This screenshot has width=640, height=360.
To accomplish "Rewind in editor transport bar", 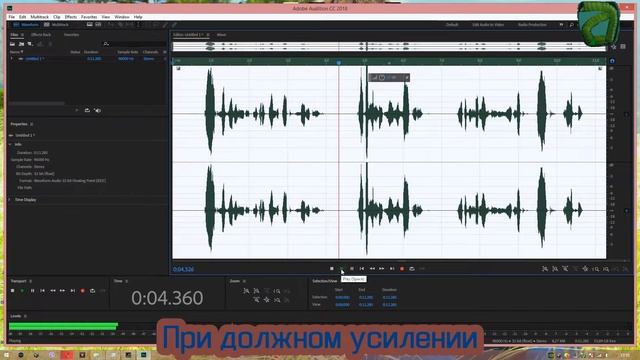I will (372, 269).
